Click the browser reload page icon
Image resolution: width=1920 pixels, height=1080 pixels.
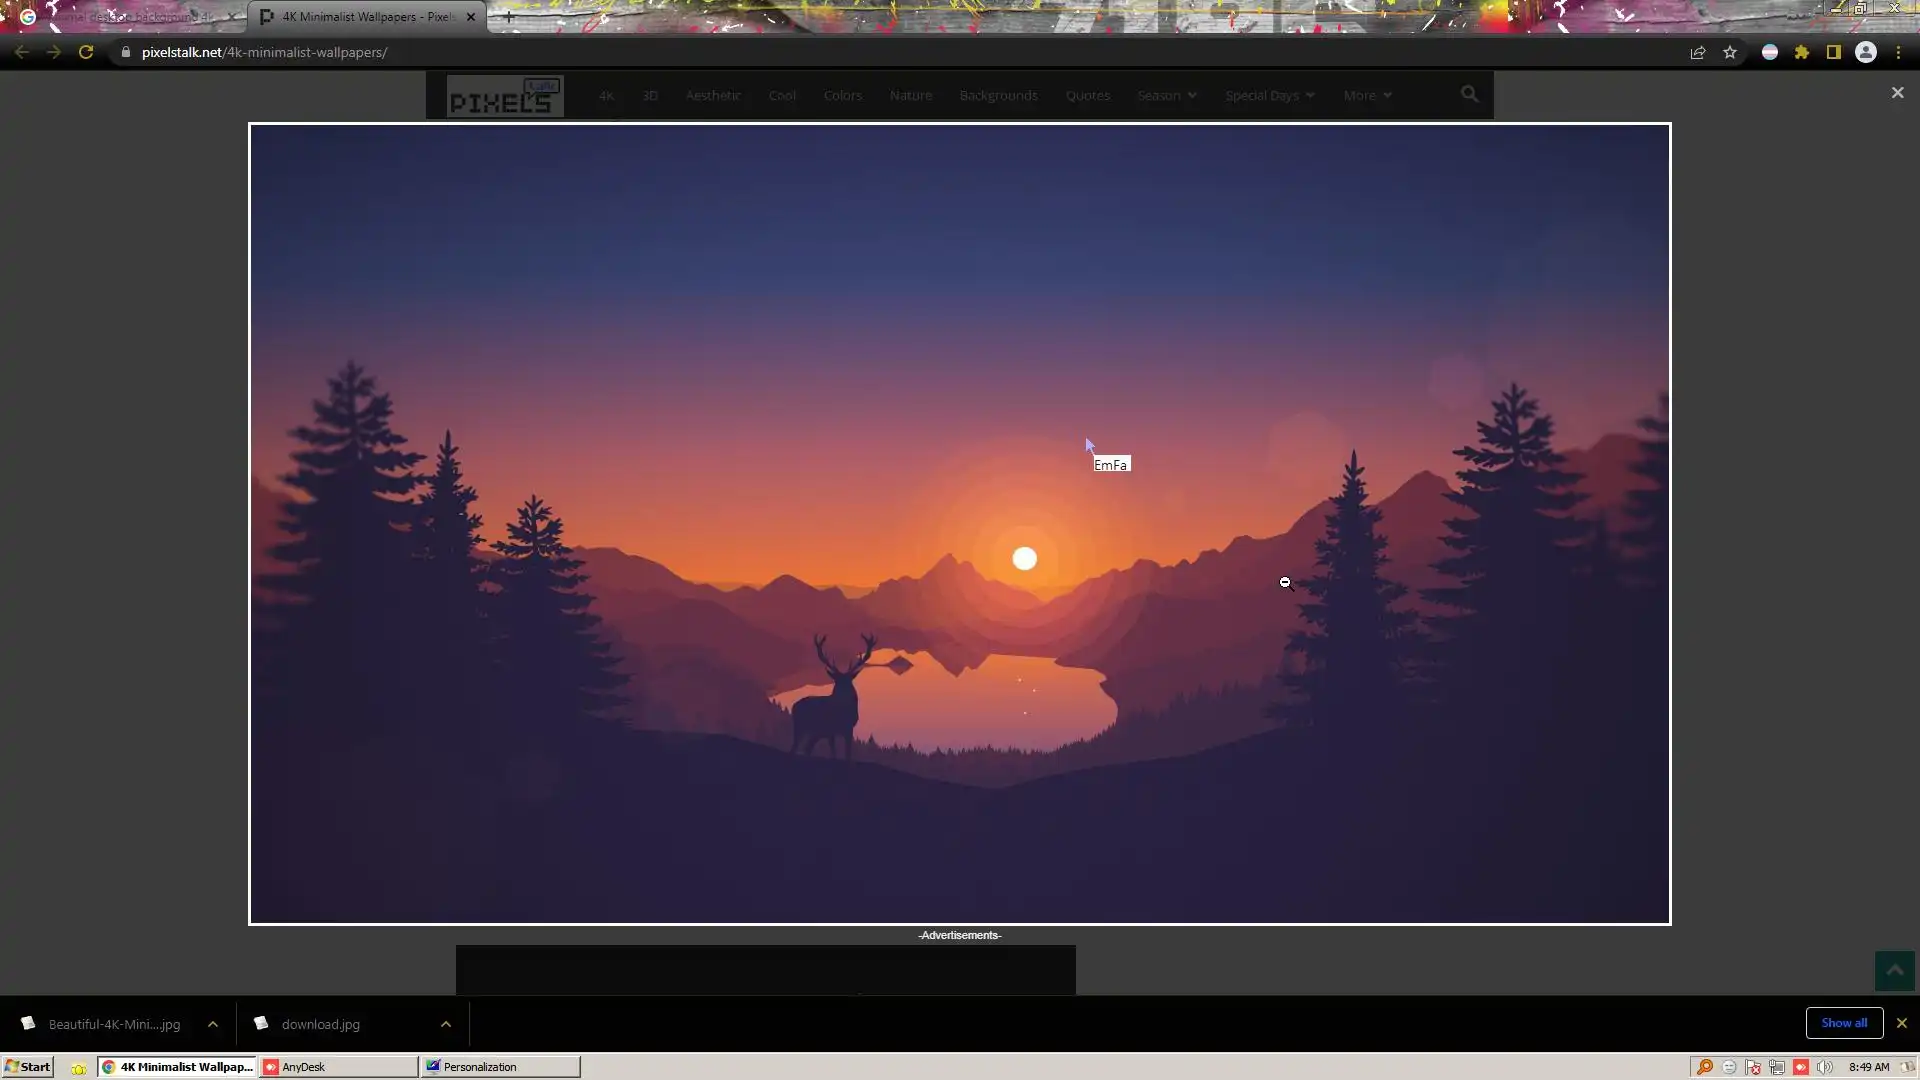point(86,52)
